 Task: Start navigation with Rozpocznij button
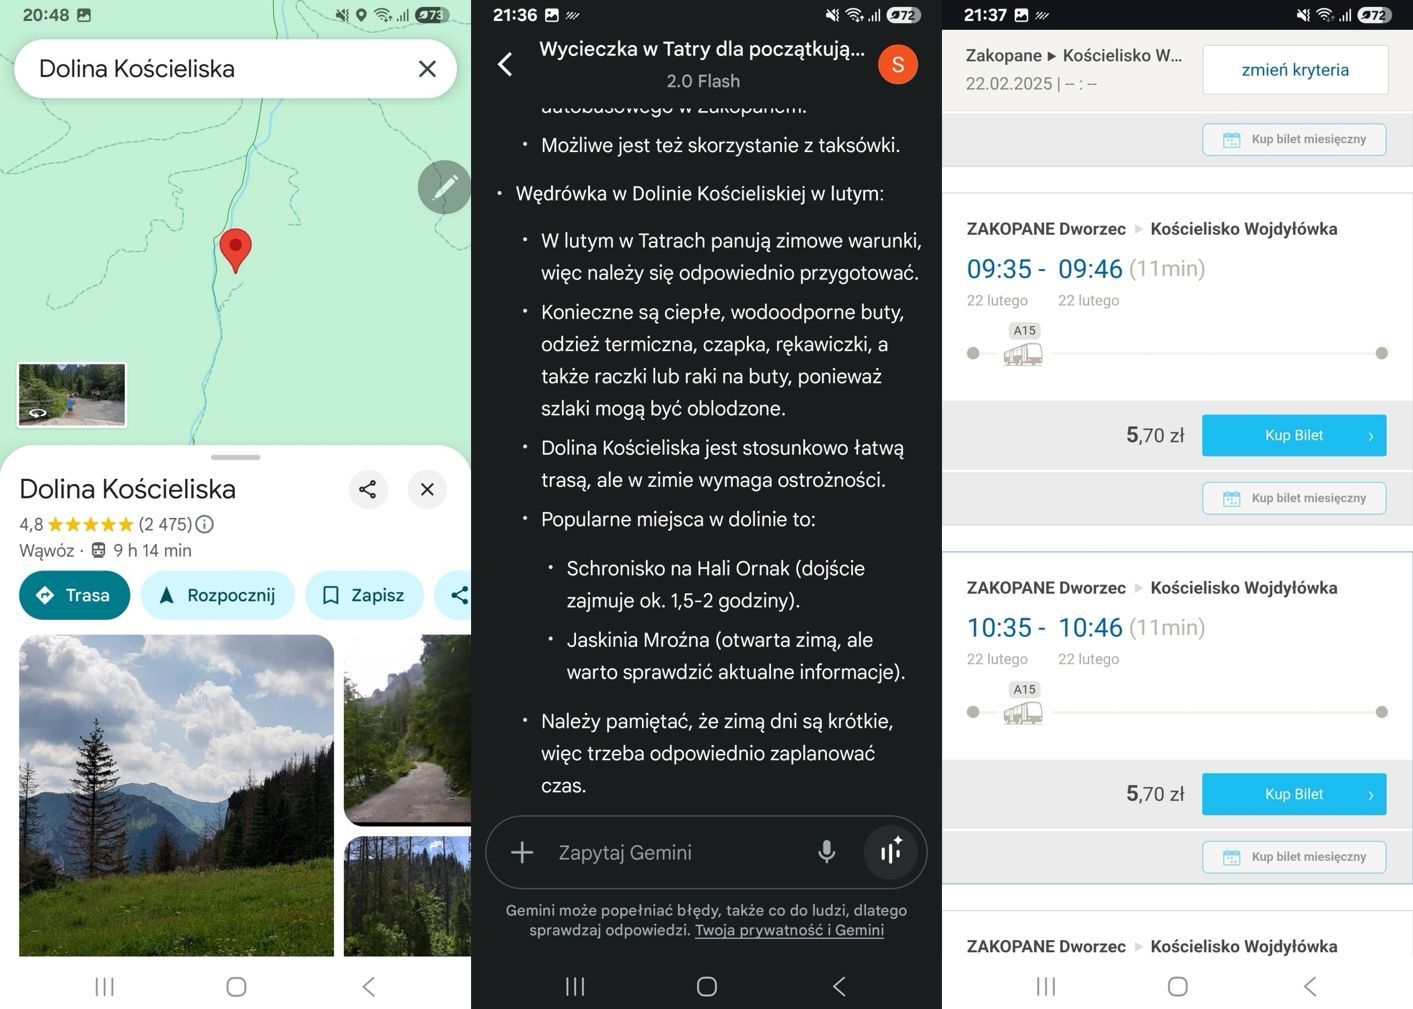(x=217, y=595)
